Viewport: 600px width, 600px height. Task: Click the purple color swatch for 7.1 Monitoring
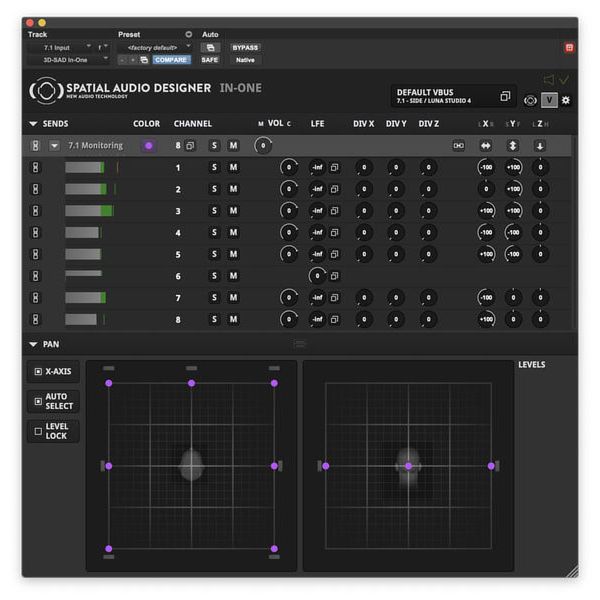click(148, 145)
